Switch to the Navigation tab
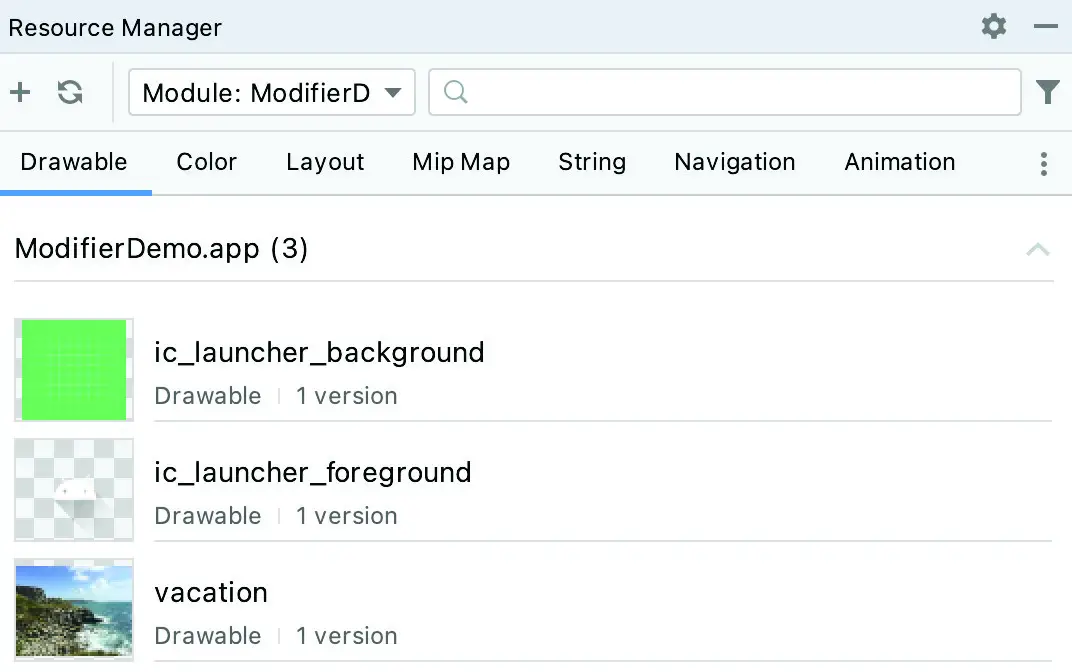This screenshot has height=672, width=1072. point(735,162)
